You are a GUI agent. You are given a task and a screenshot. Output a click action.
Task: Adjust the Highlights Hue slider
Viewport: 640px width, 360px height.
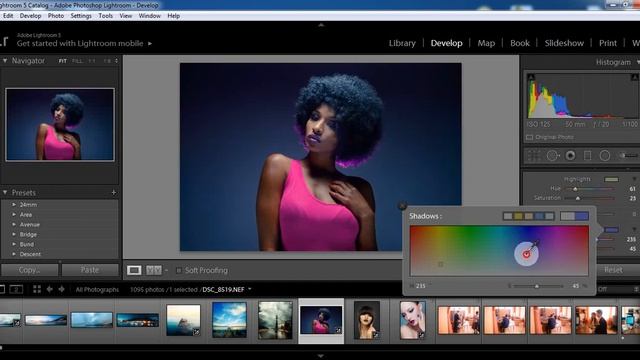click(575, 189)
